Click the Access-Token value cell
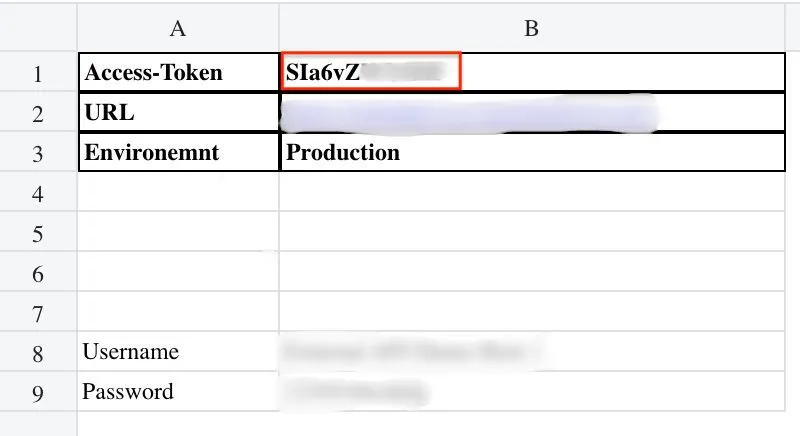The height and width of the screenshot is (436, 800). (371, 73)
